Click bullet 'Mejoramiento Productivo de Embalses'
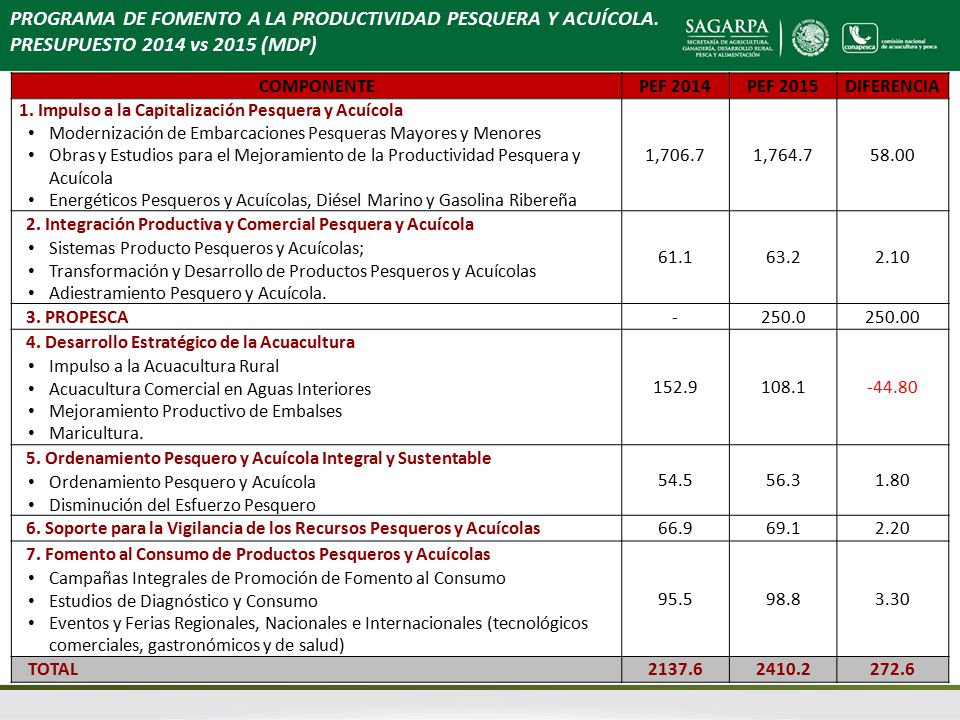 [195, 411]
